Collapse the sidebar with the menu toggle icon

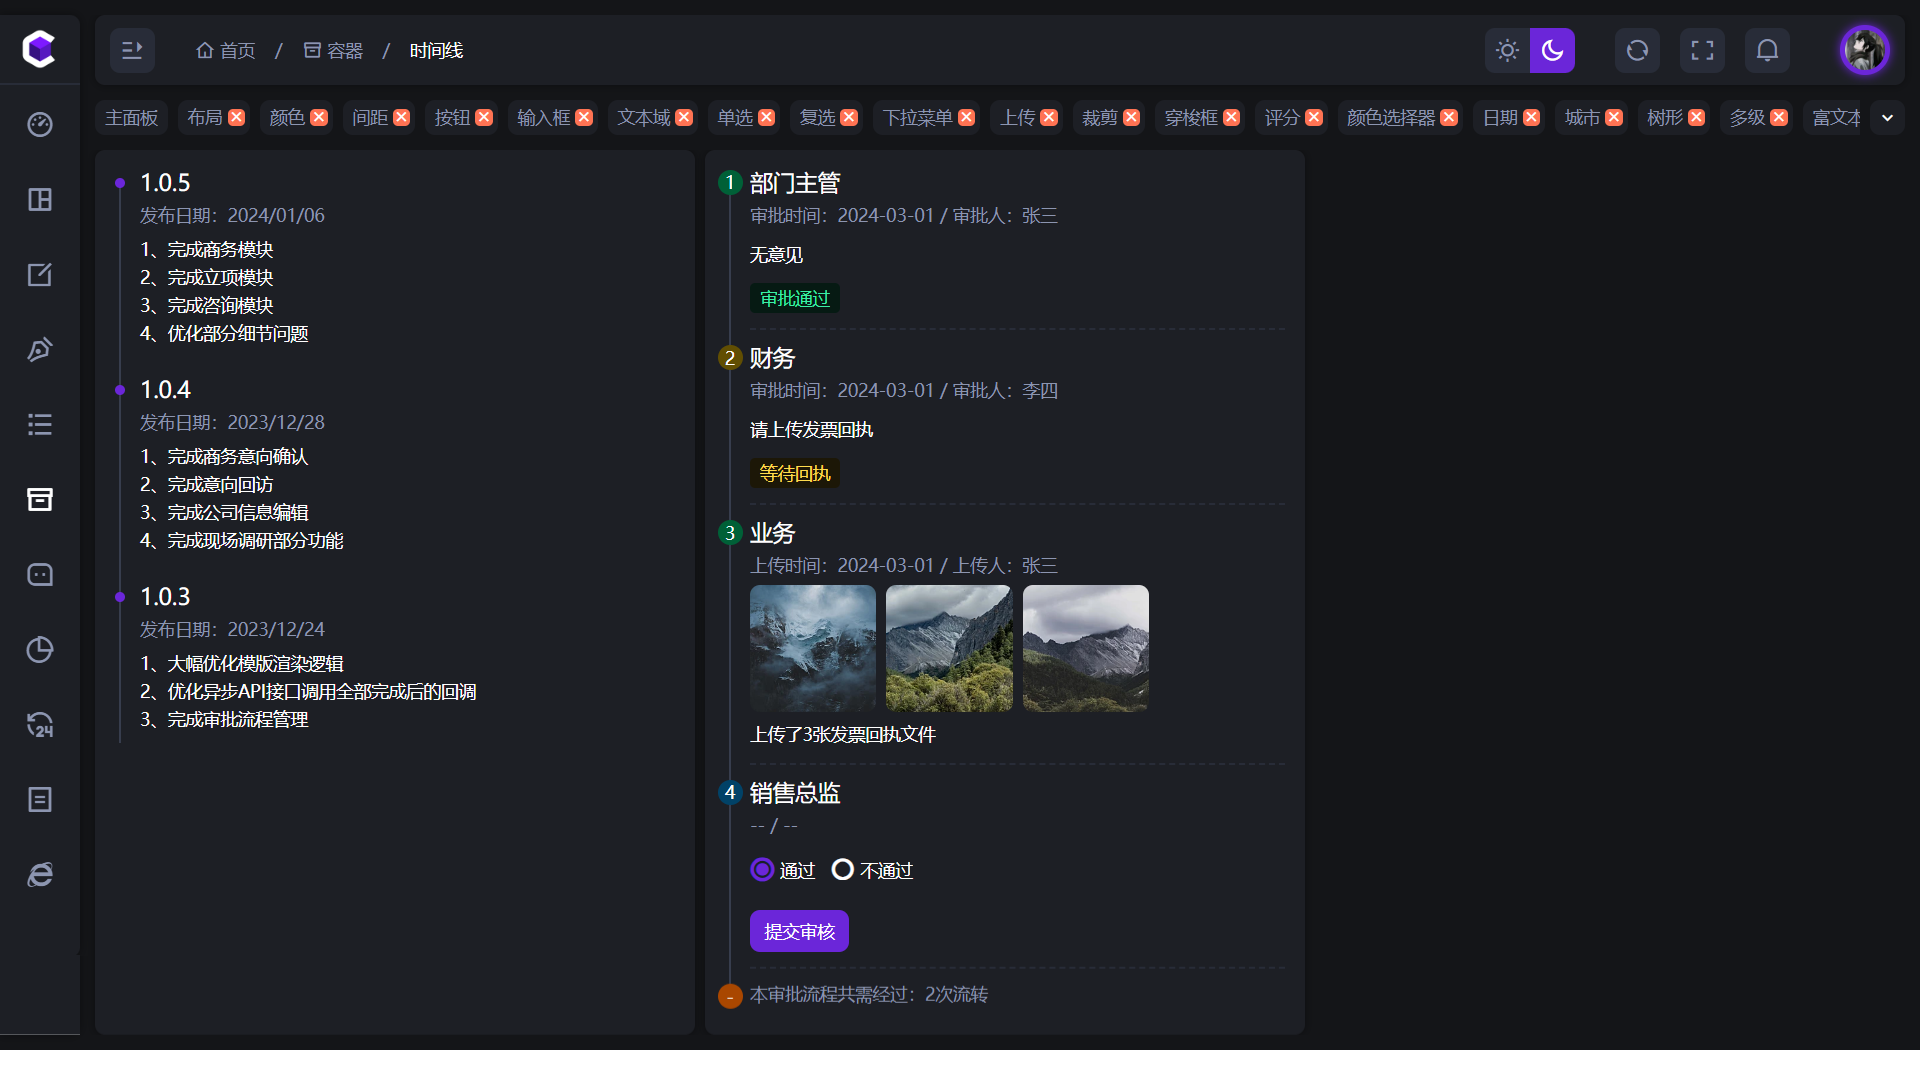(132, 50)
